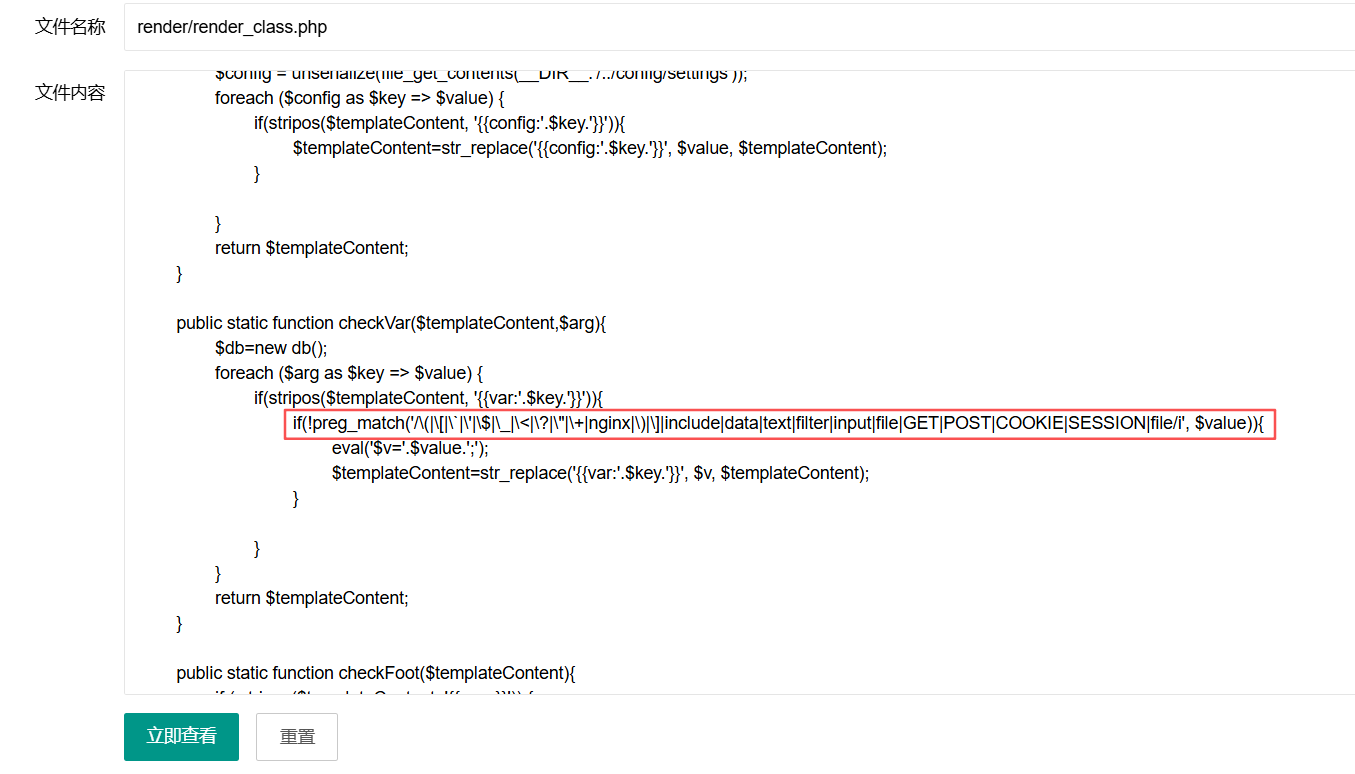The width and height of the screenshot is (1355, 774).
Task: Click the 重置 reset button
Action: tap(297, 737)
